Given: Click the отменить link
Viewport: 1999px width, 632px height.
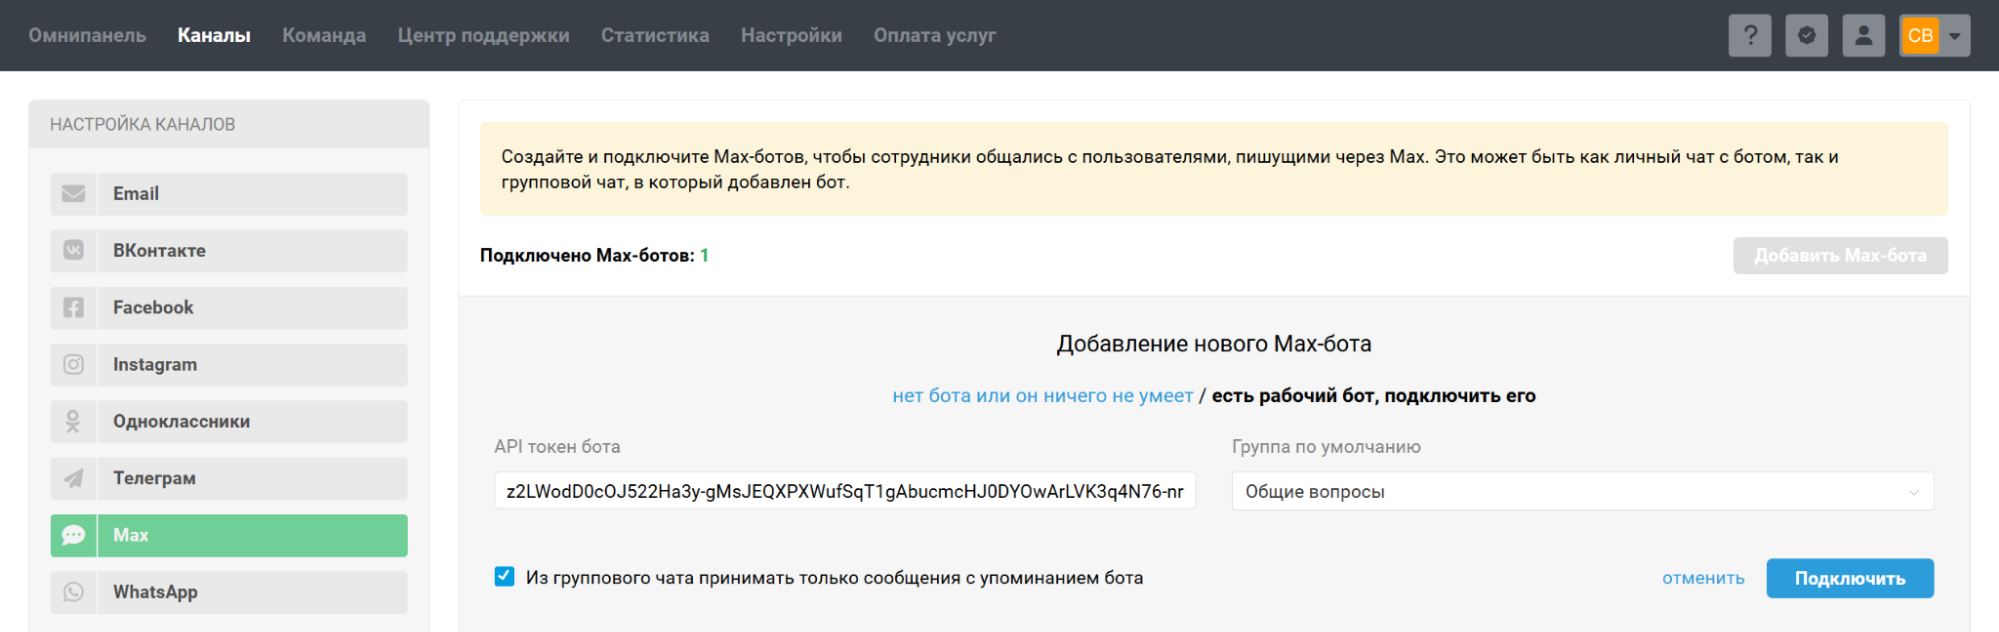Looking at the screenshot, I should coord(1702,578).
